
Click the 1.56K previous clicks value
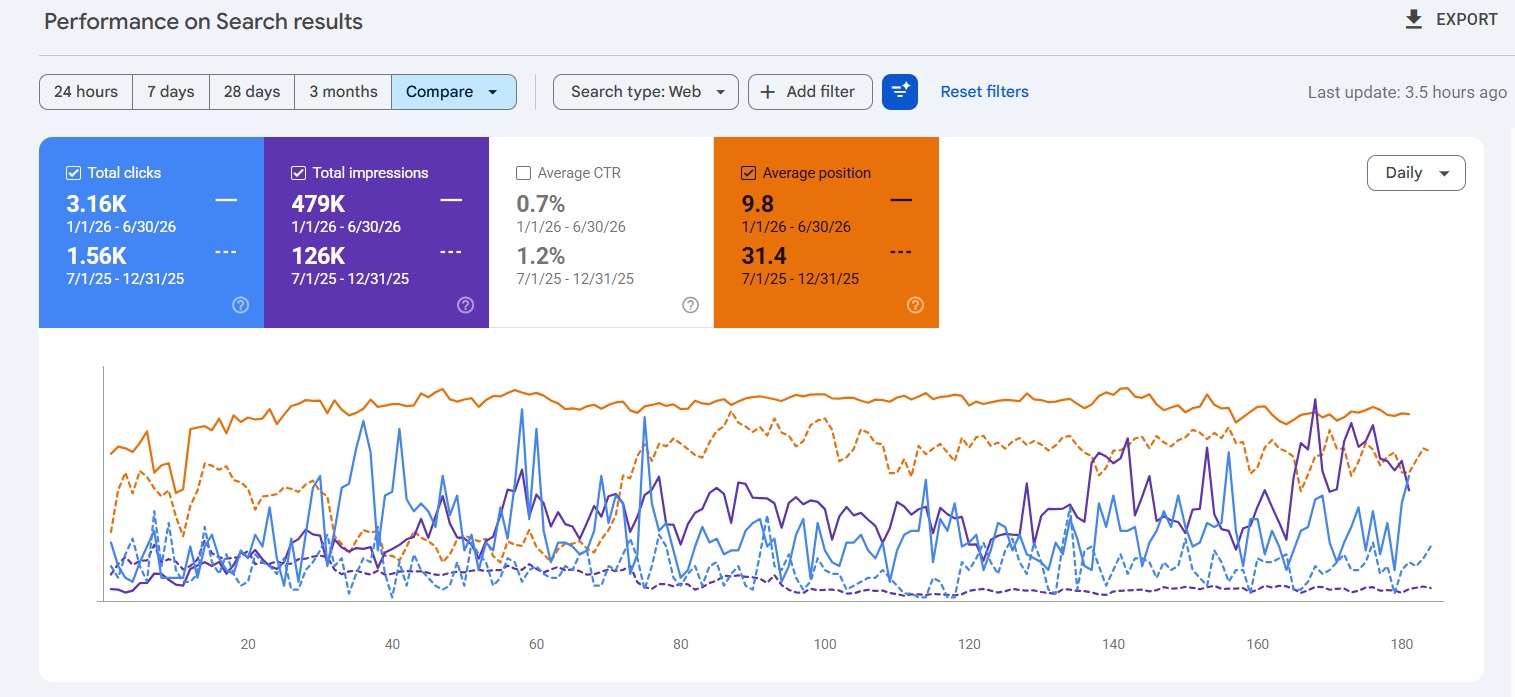pos(97,256)
